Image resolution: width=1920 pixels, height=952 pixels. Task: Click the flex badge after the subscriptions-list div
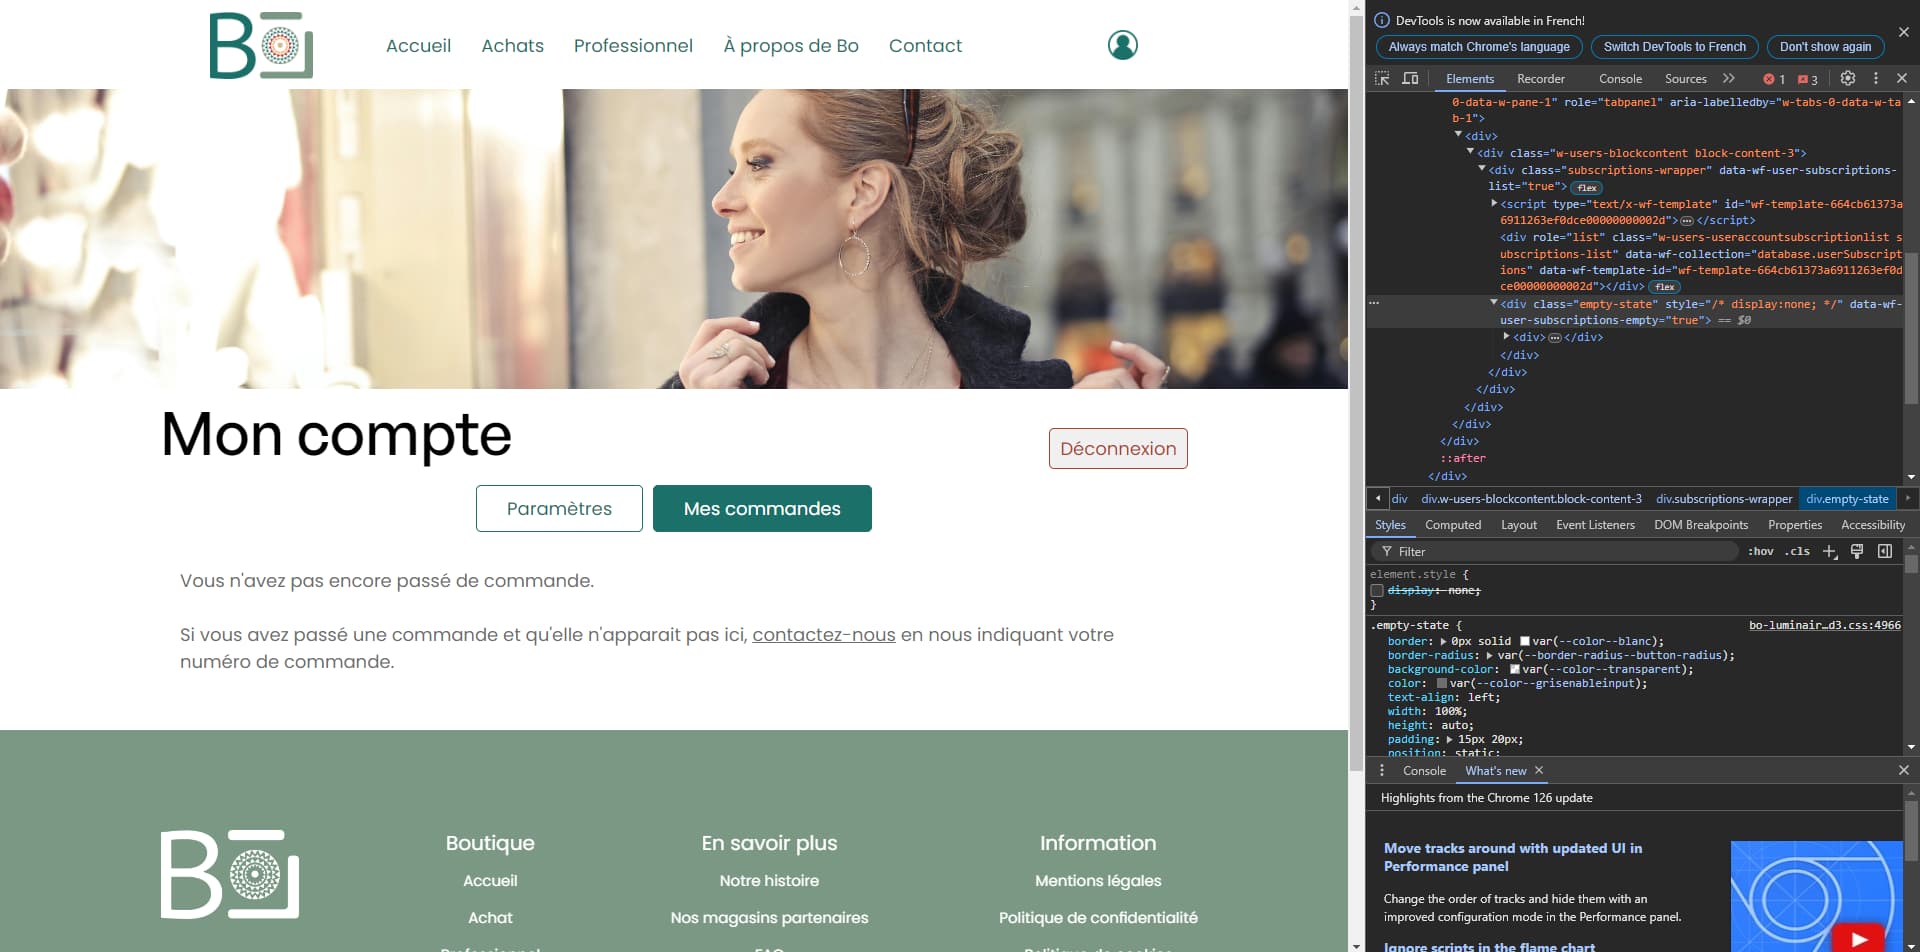pyautogui.click(x=1665, y=287)
